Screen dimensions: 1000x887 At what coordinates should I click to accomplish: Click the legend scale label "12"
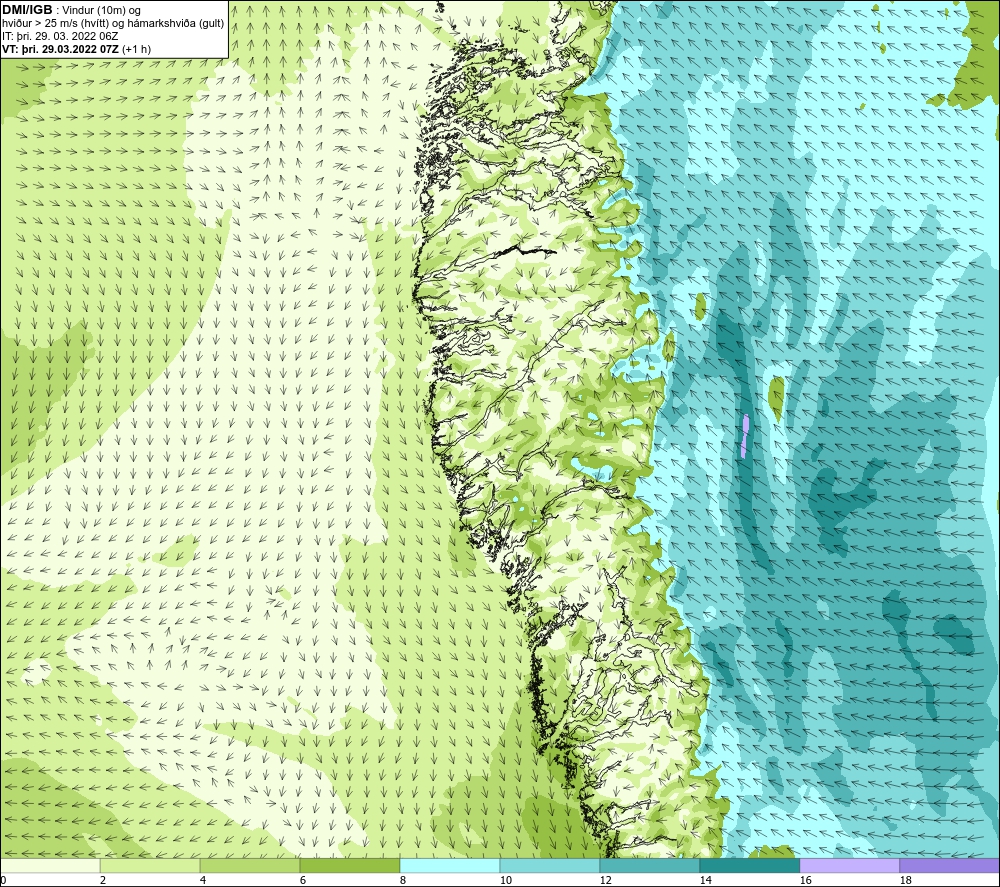point(605,880)
